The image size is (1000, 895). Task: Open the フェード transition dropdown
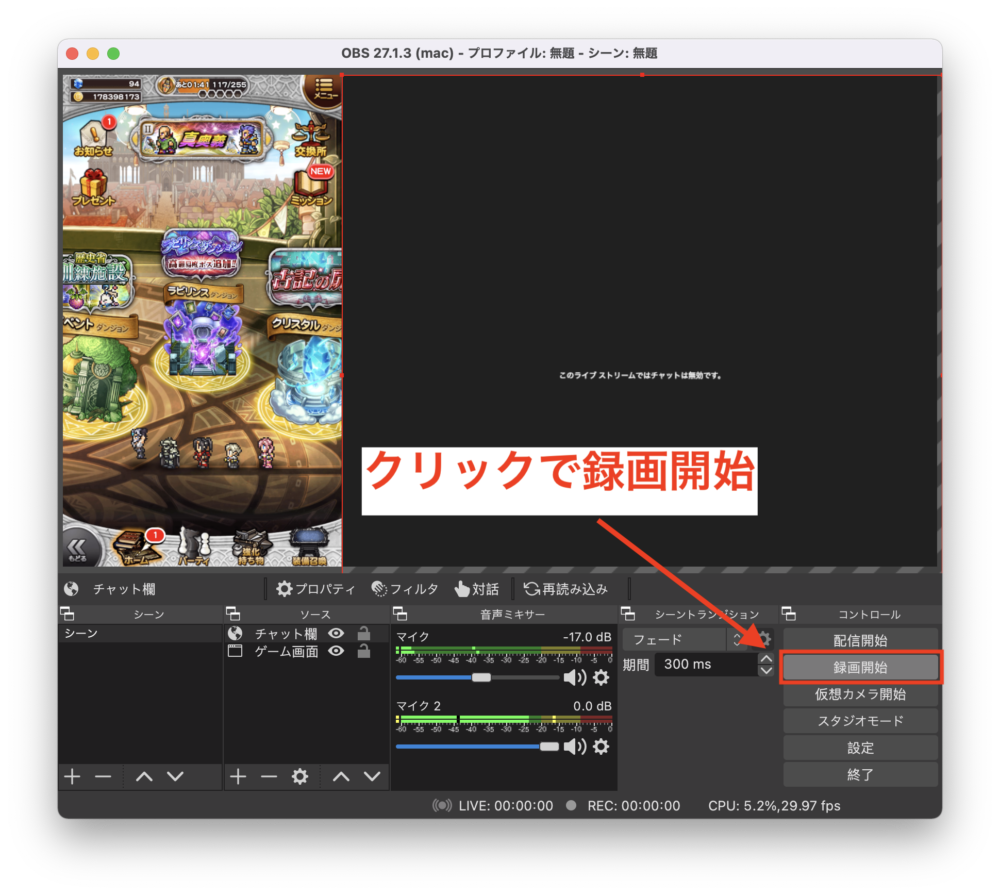(684, 639)
